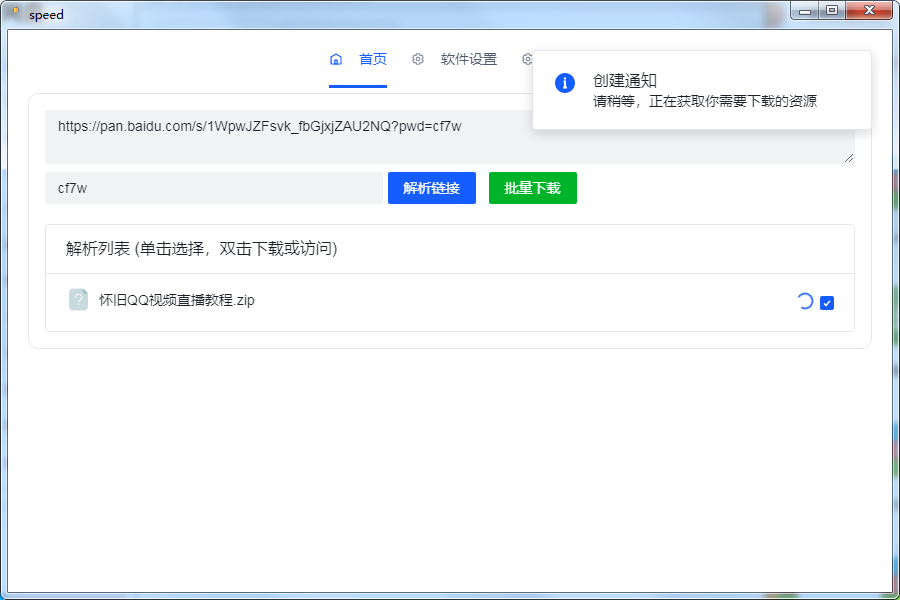This screenshot has width=900, height=600.
Task: Minimize the speed window
Action: [806, 11]
